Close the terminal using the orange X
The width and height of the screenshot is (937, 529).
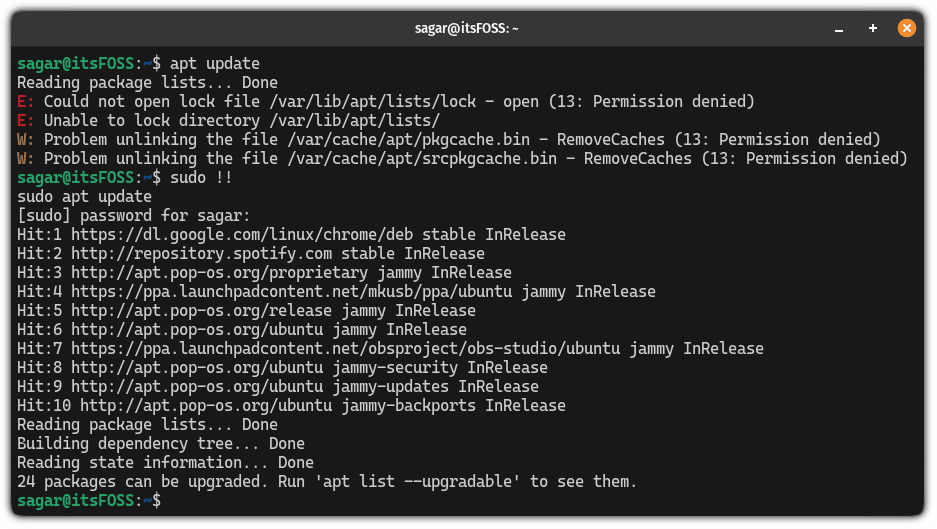click(x=906, y=28)
